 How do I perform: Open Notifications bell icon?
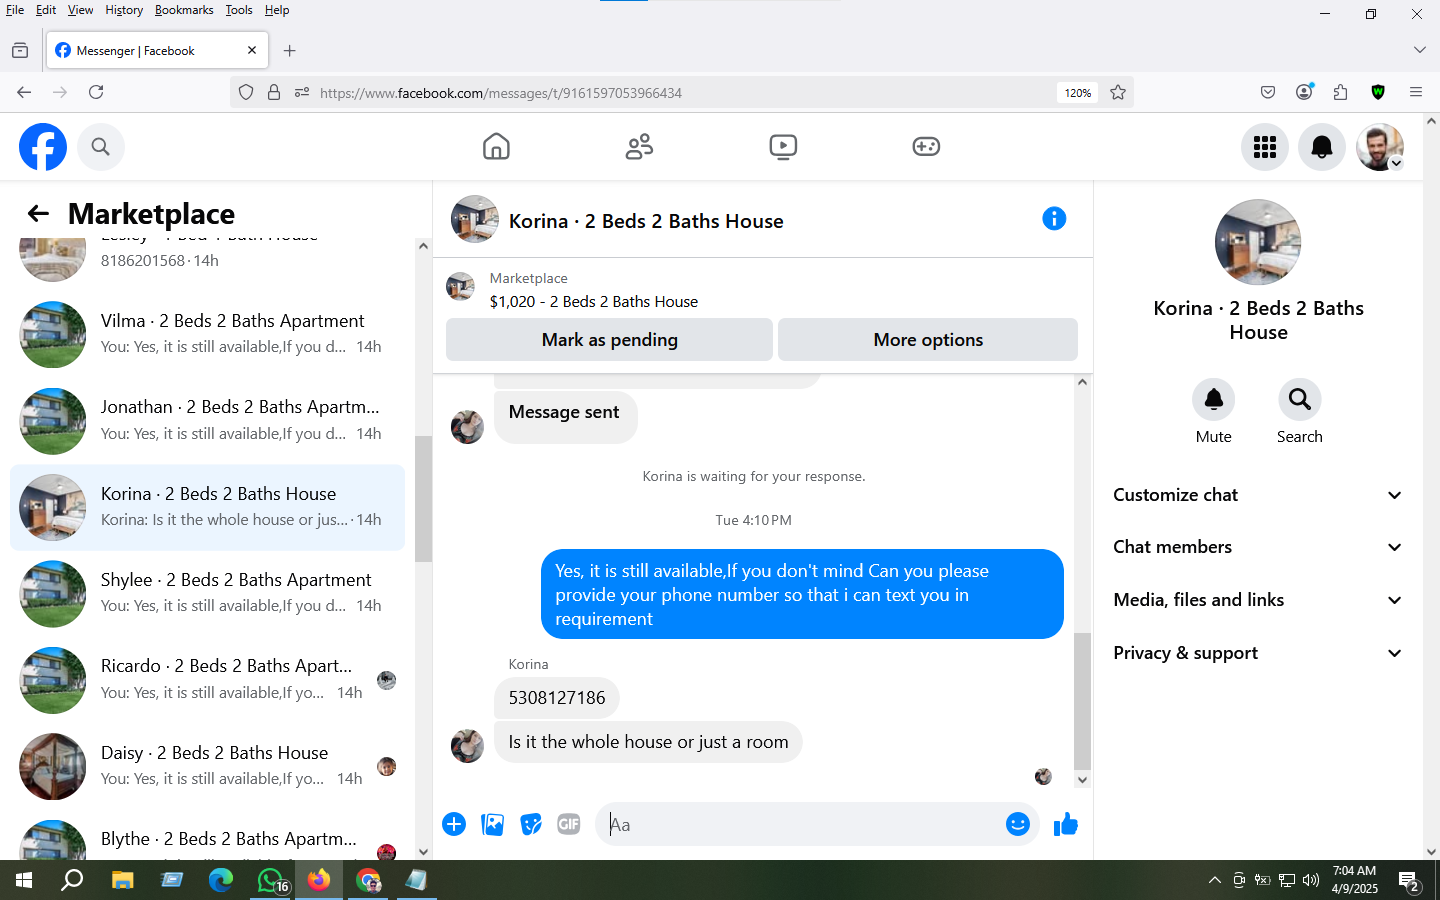pos(1322,147)
